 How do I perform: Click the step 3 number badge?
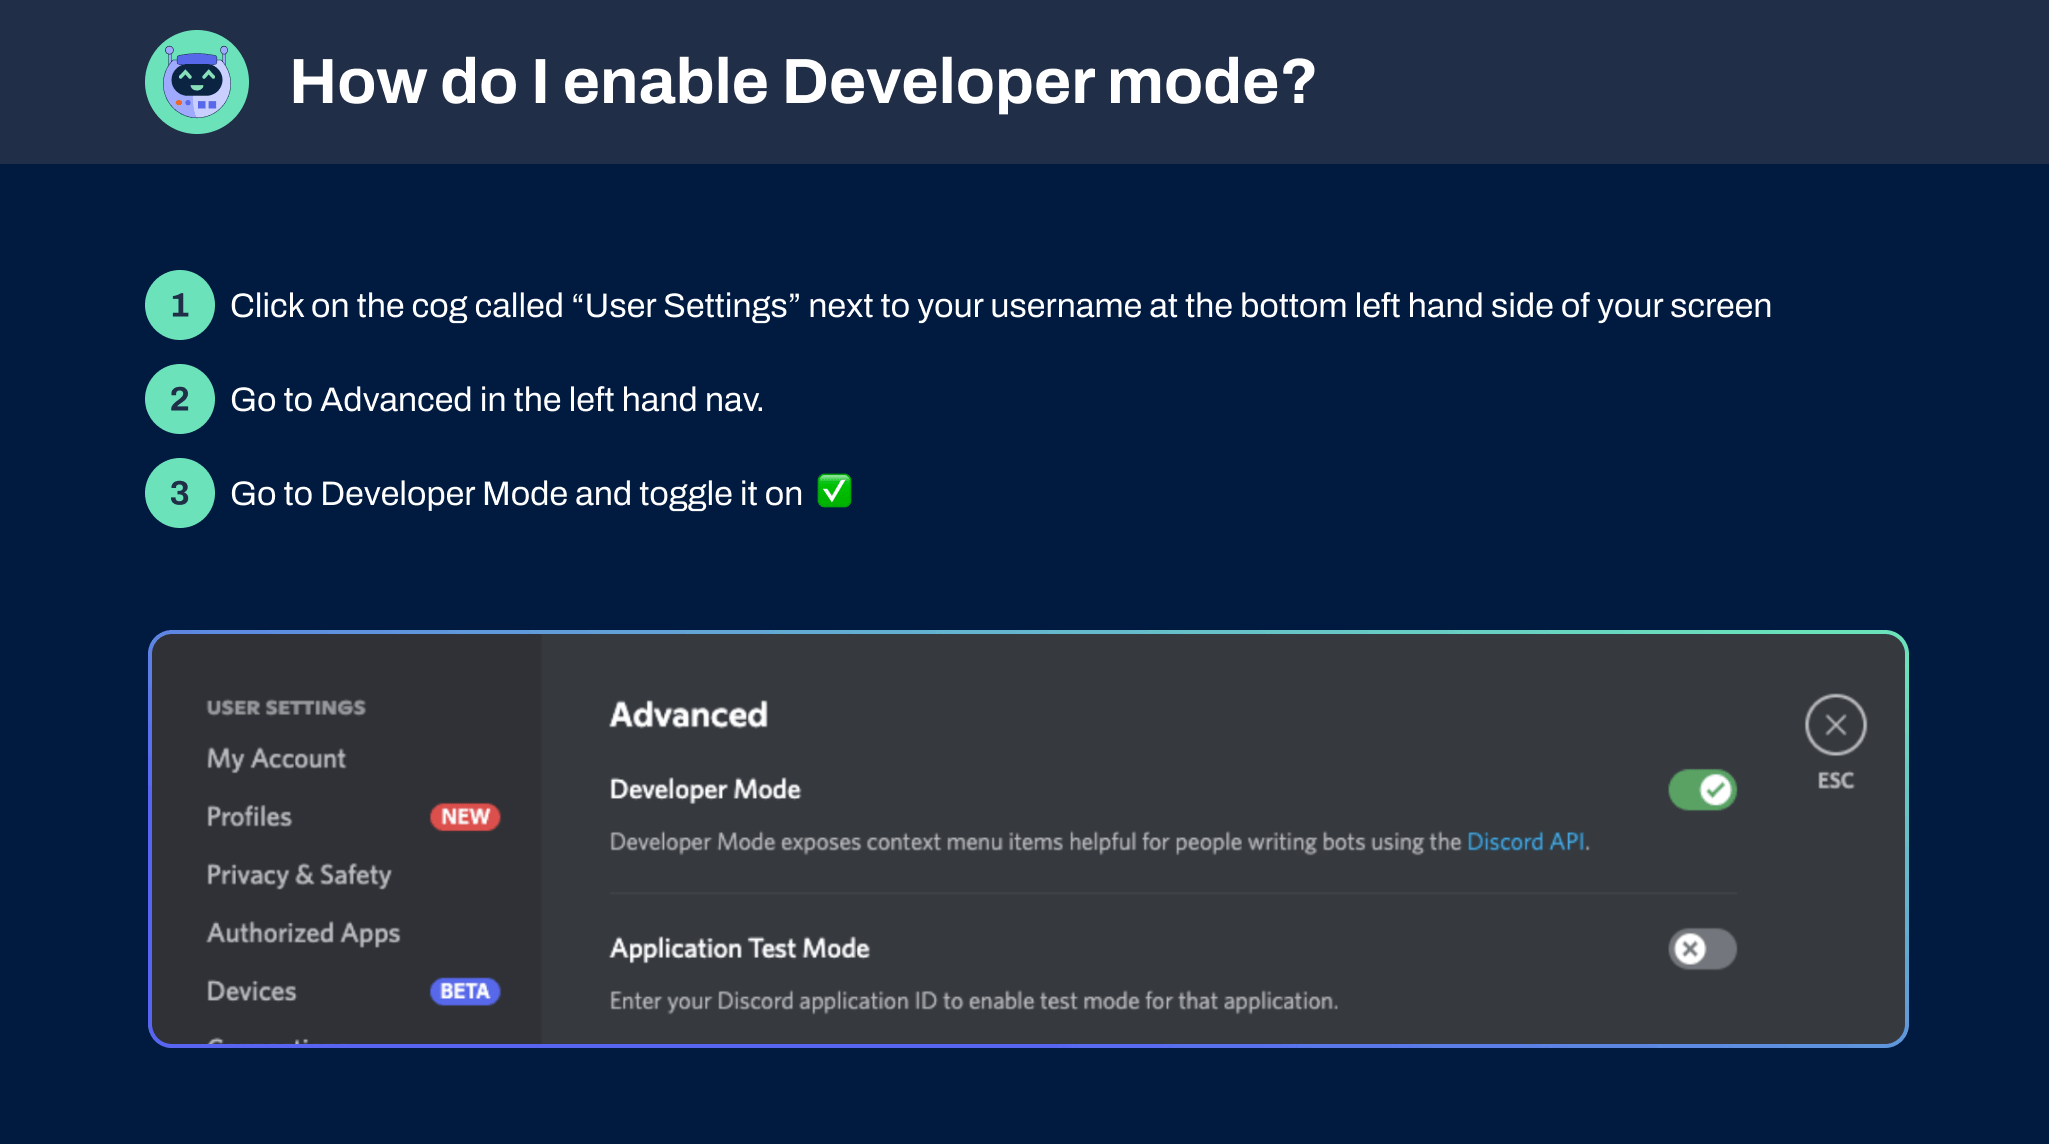(x=180, y=493)
